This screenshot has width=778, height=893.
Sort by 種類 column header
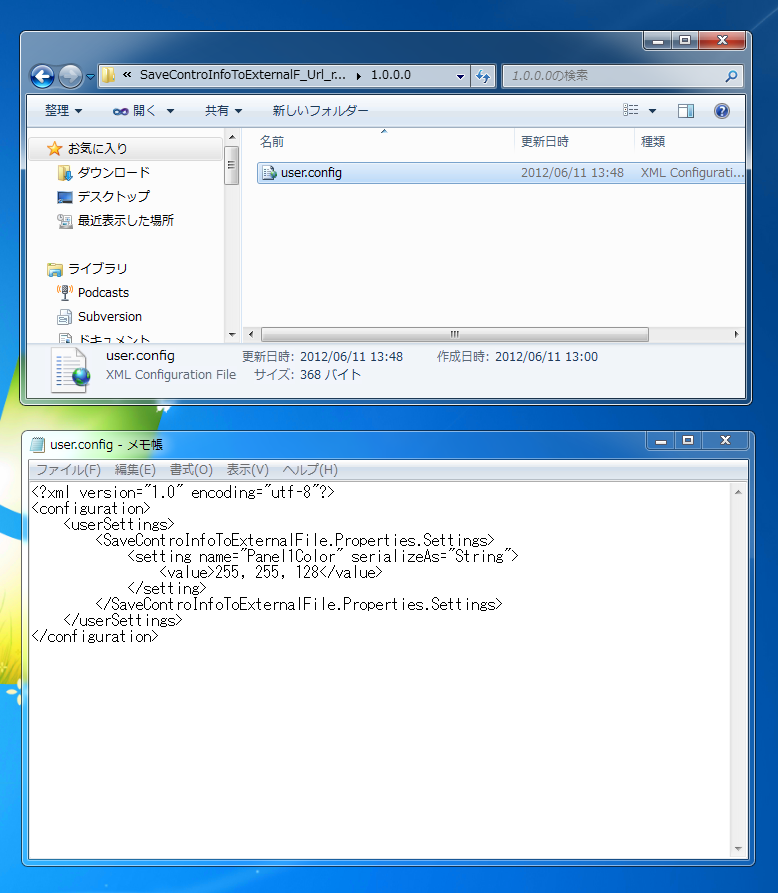(653, 142)
